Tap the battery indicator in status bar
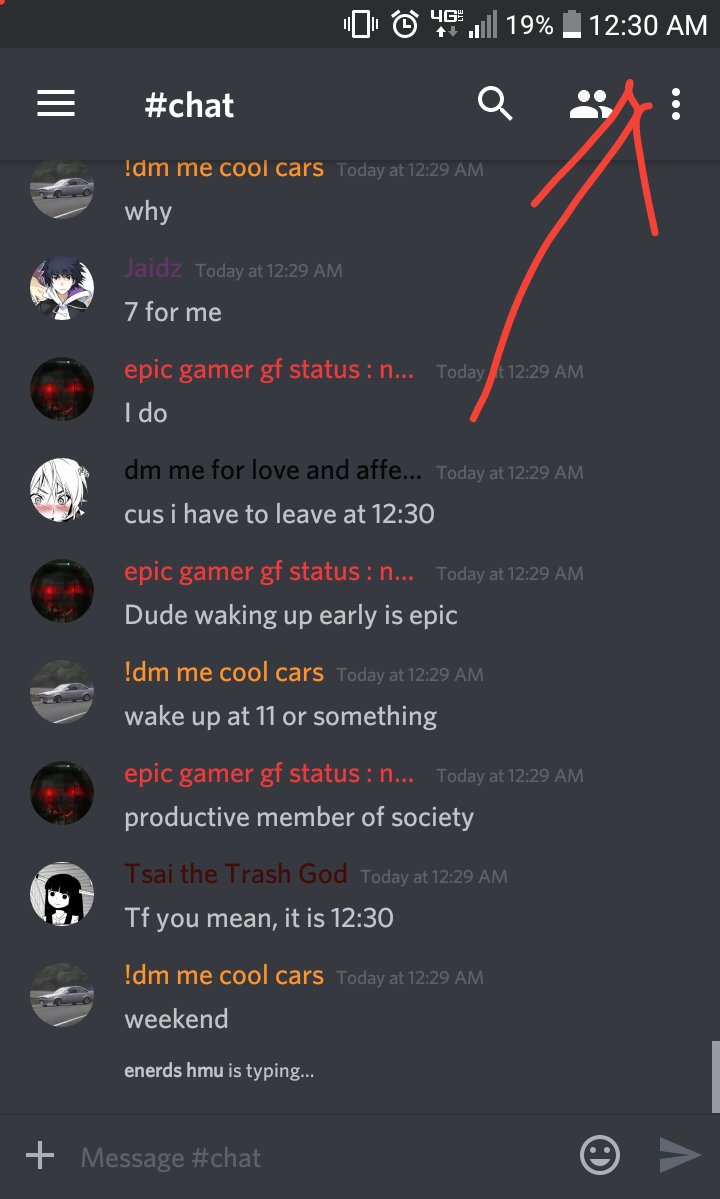The width and height of the screenshot is (720, 1199). tap(572, 24)
